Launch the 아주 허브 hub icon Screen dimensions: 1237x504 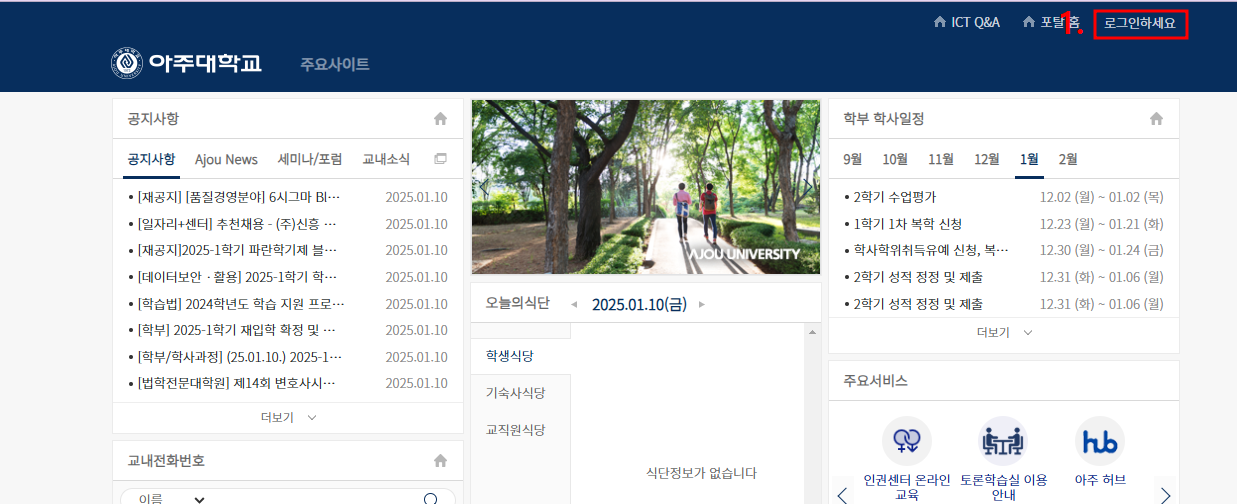tap(1099, 441)
